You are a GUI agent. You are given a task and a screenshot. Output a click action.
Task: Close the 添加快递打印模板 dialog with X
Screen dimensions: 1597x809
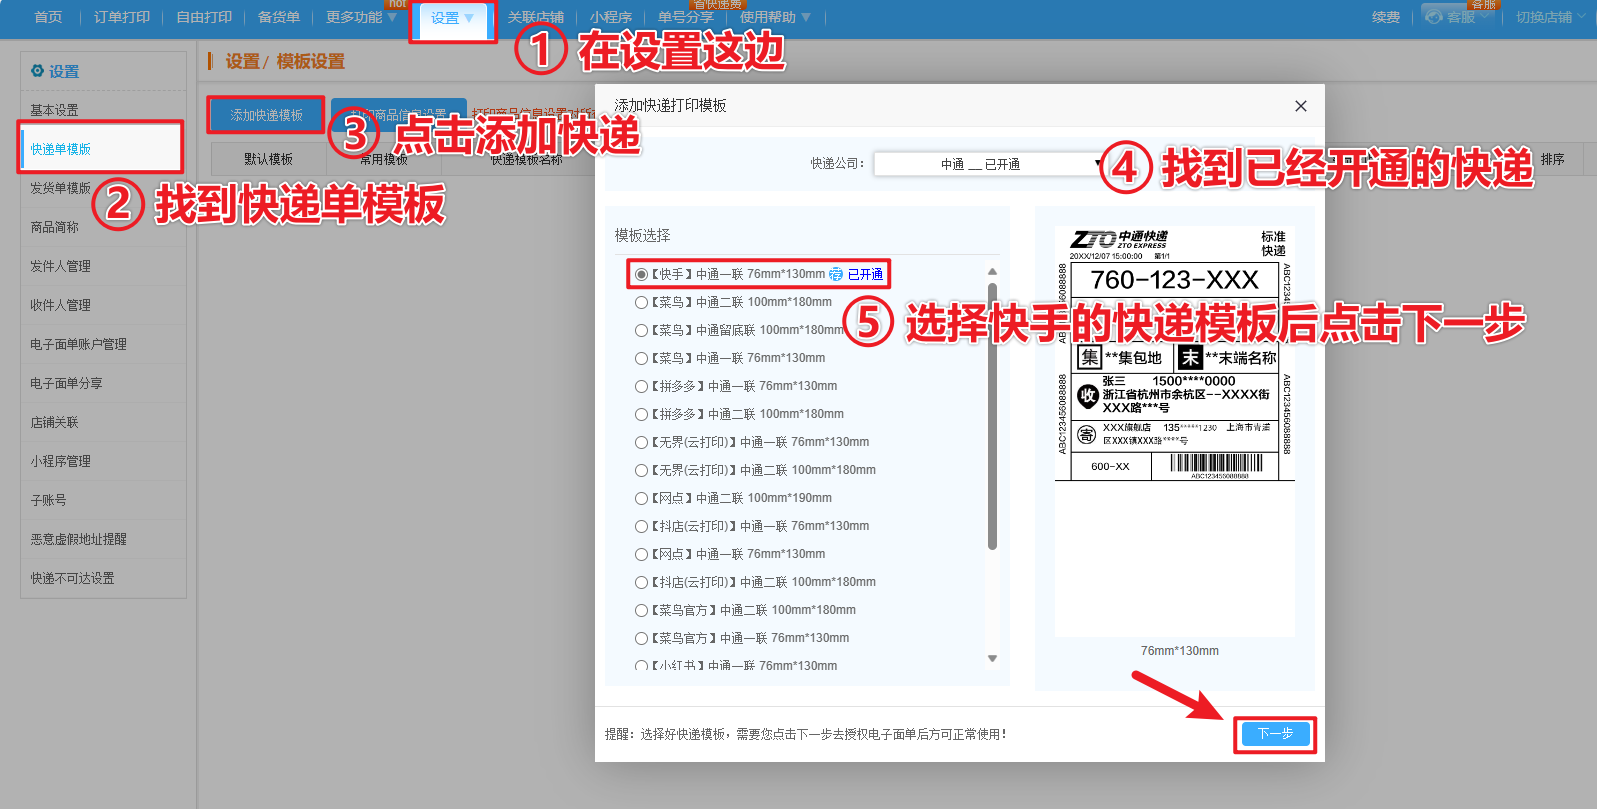pyautogui.click(x=1300, y=106)
